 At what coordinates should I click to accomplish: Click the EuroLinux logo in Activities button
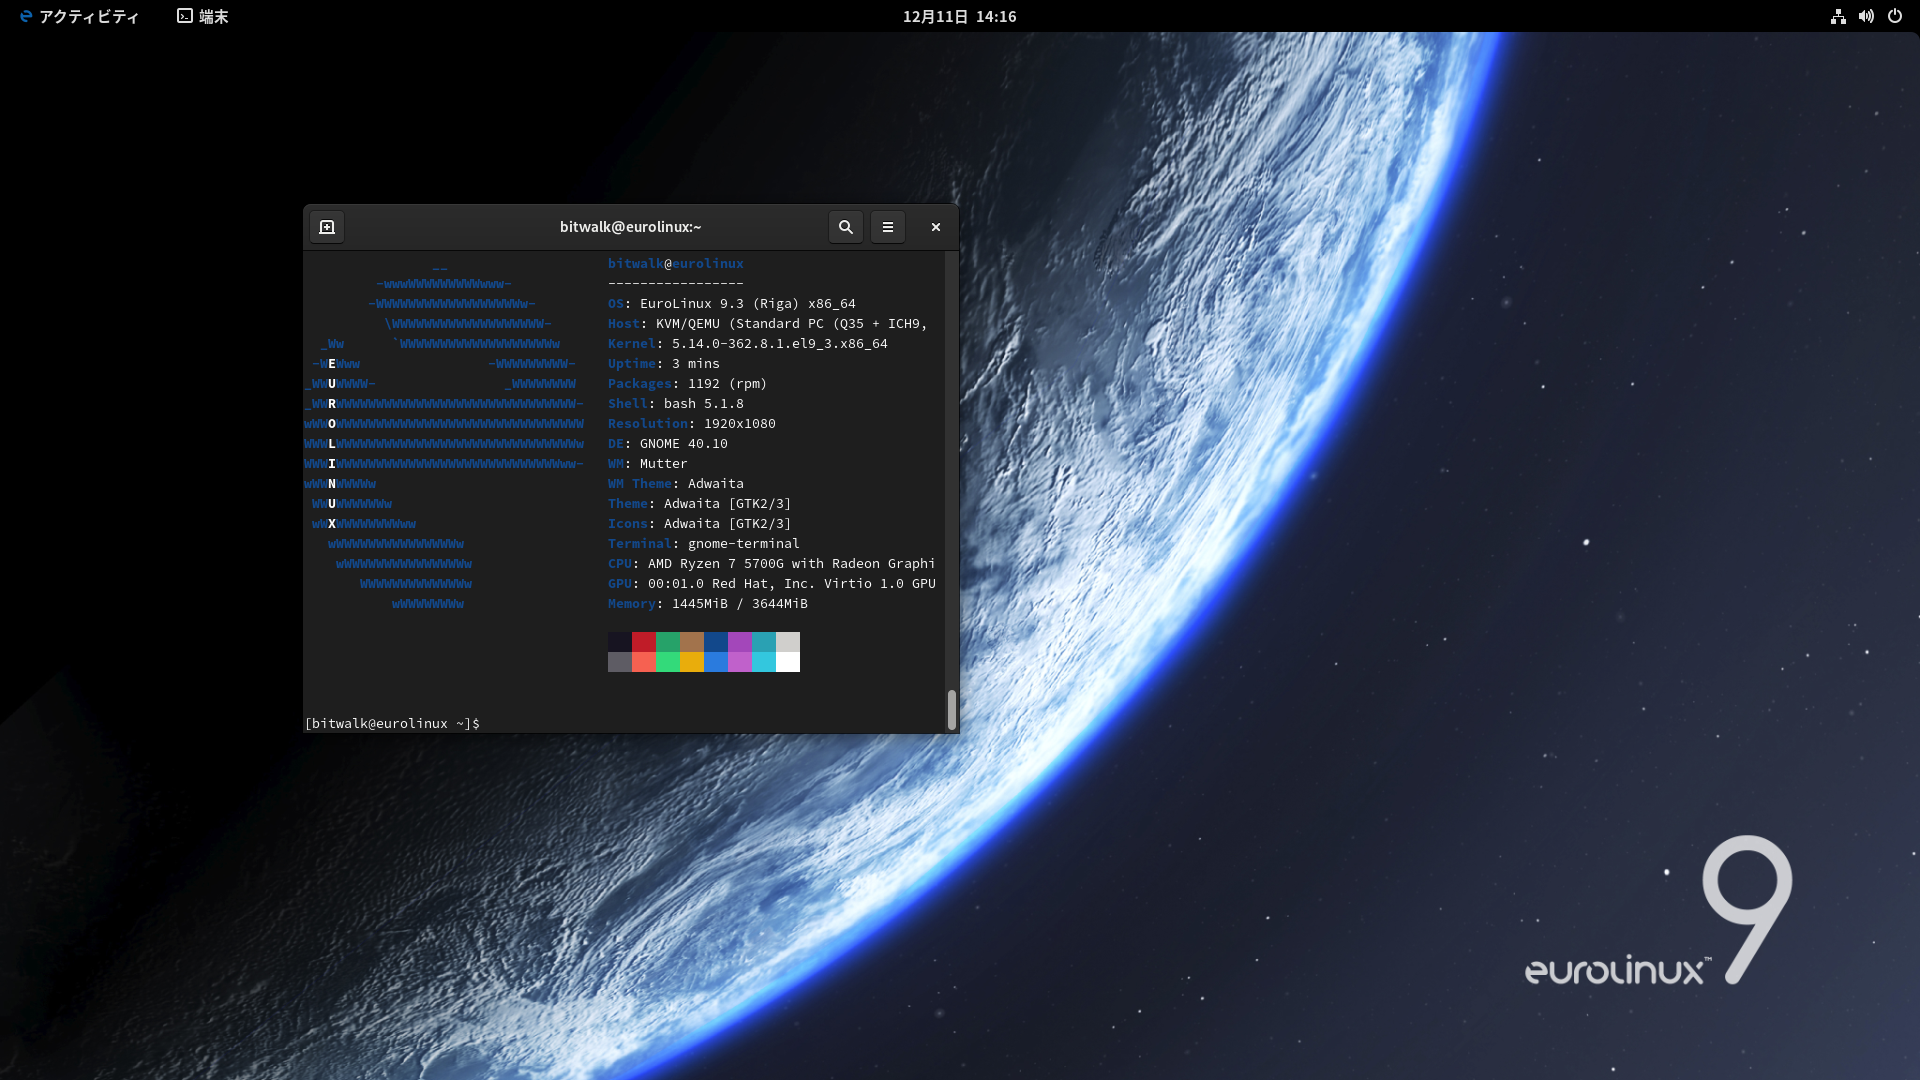coord(26,16)
